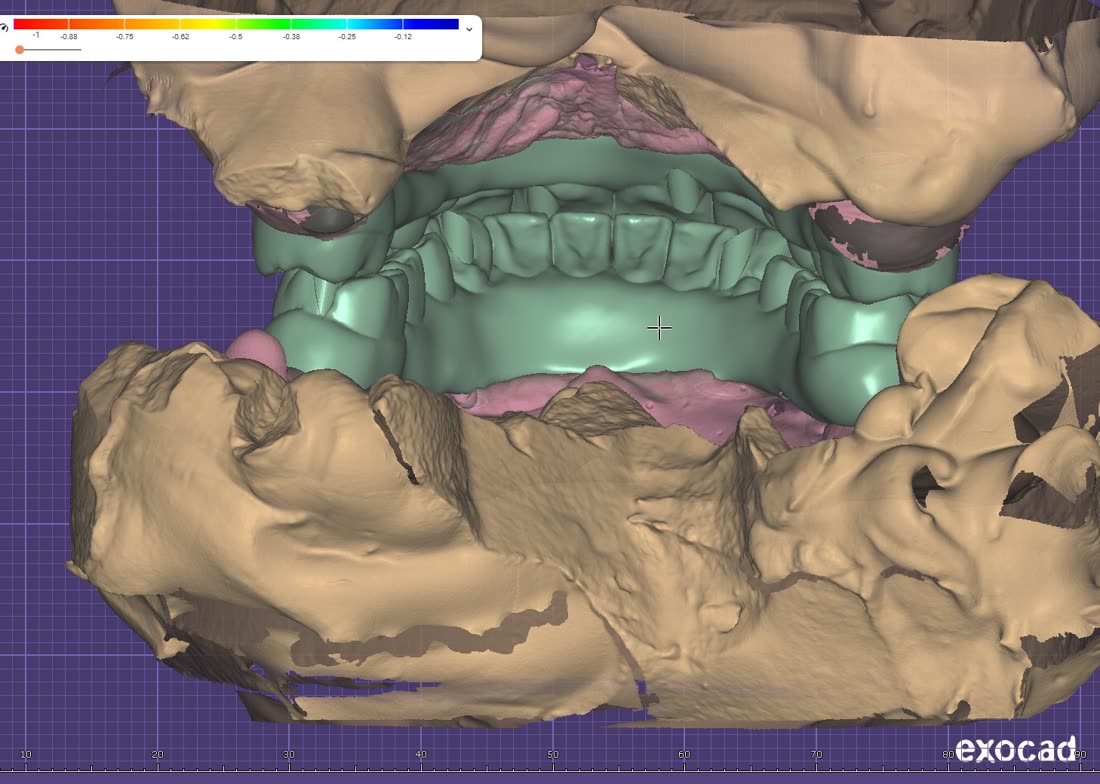The height and width of the screenshot is (784, 1100).
Task: Click the orange distance slider handle
Action: click(x=20, y=50)
